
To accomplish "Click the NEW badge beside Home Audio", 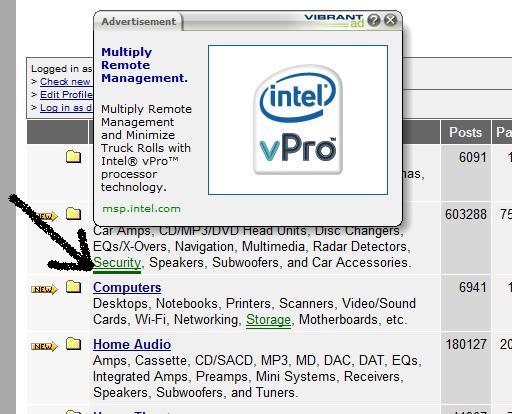I will pos(44,346).
